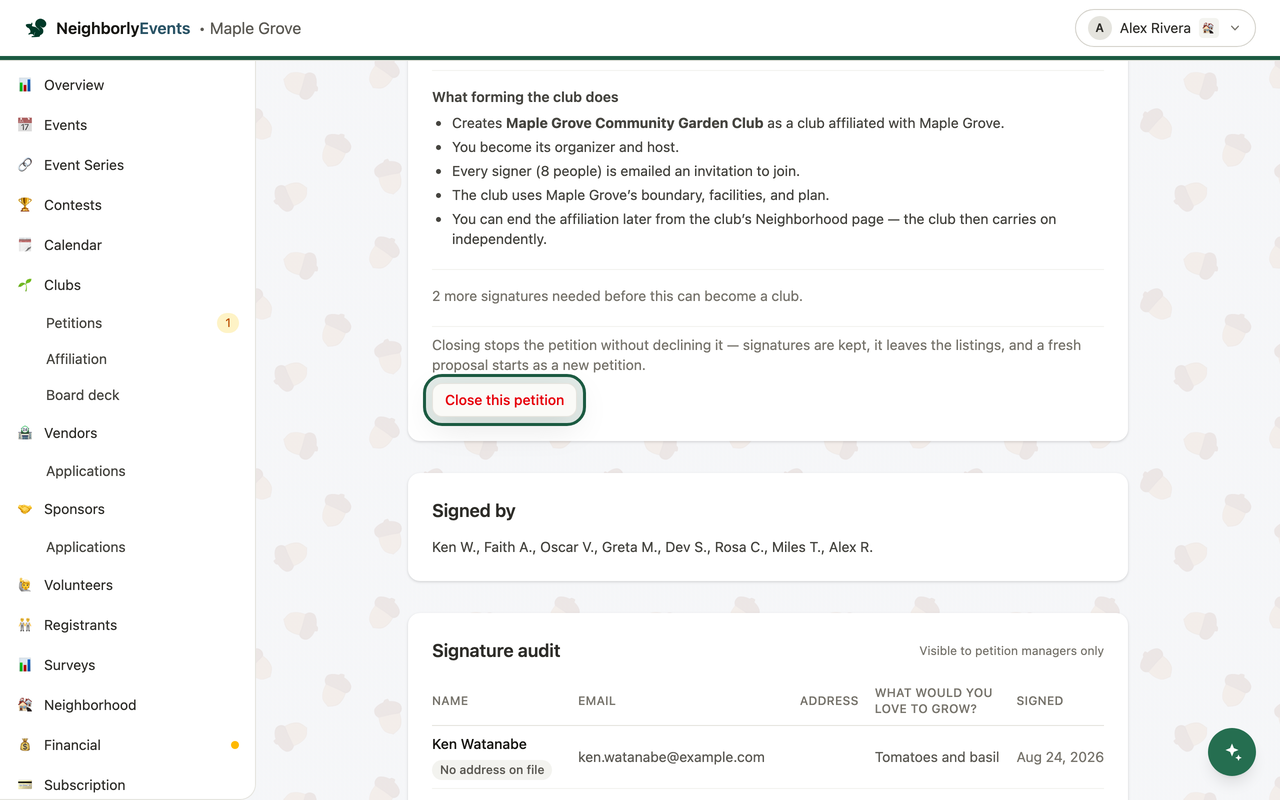Click the Contests trophy icon

(25, 205)
